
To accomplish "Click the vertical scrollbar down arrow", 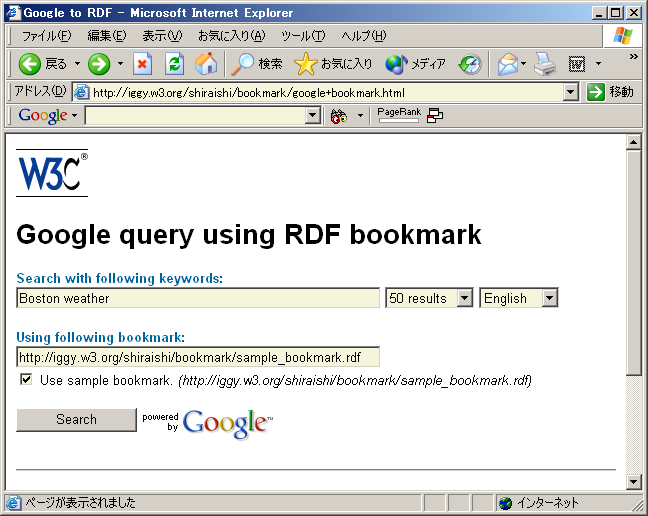I will (x=633, y=482).
